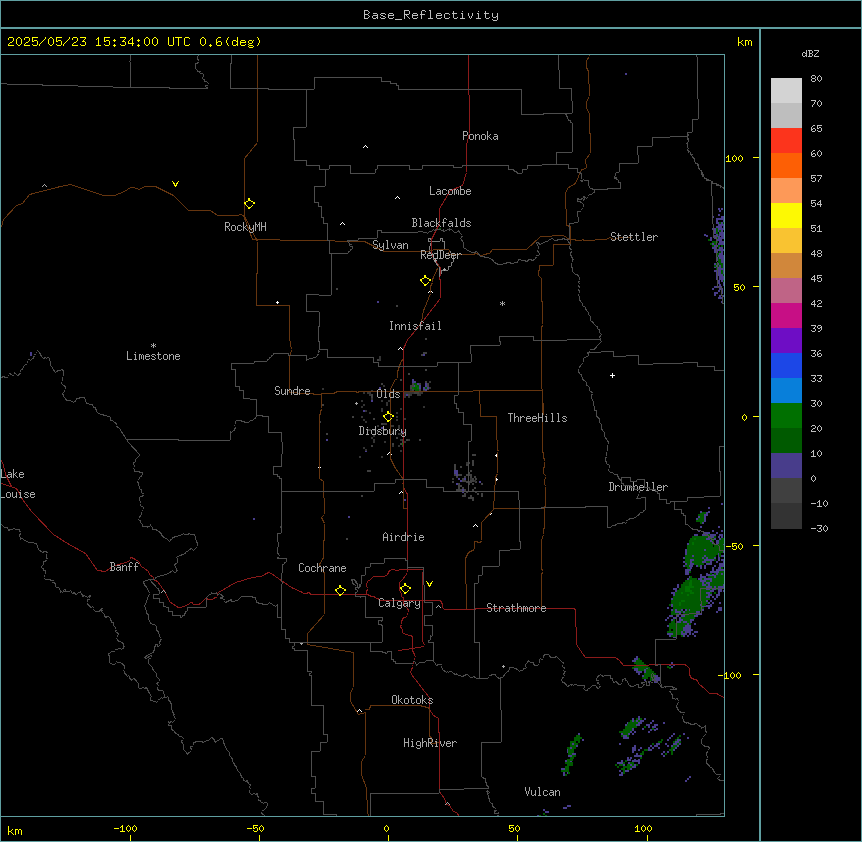Select the yellow diamond marker south of RedDeer
862x842 pixels.
pos(426,281)
